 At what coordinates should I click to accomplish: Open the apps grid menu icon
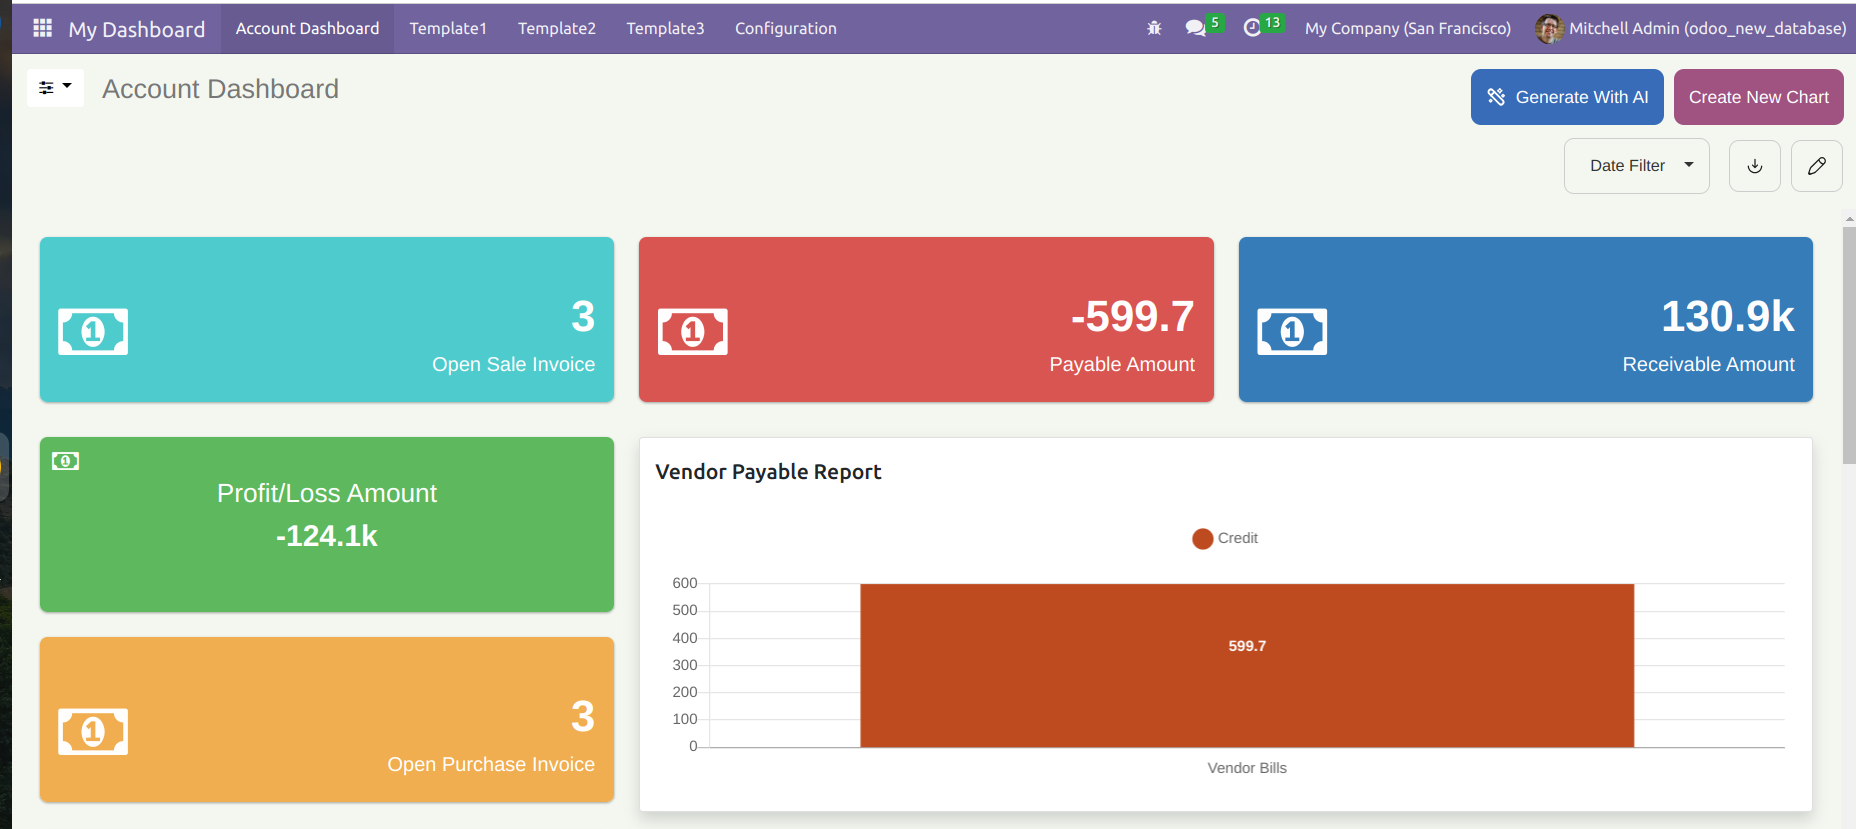click(42, 28)
